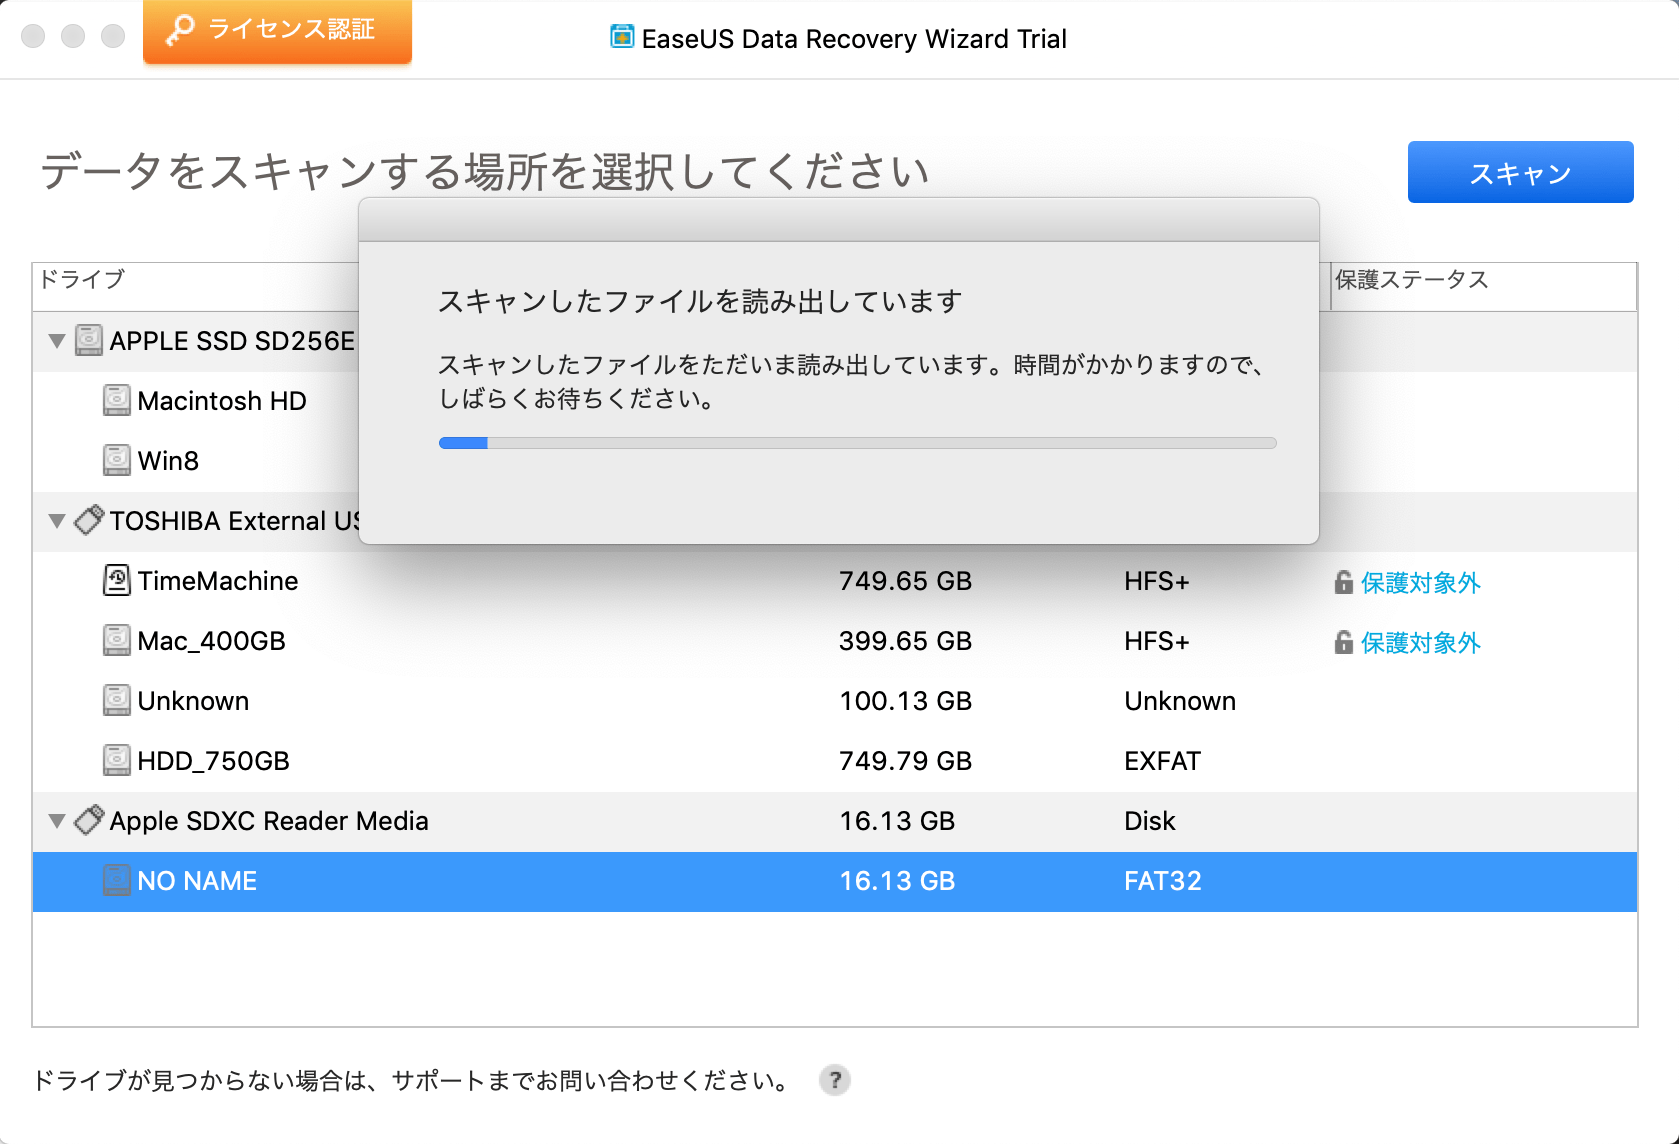The image size is (1679, 1144).
Task: Select APPLE SSD SD256E drive label
Action: 232,341
